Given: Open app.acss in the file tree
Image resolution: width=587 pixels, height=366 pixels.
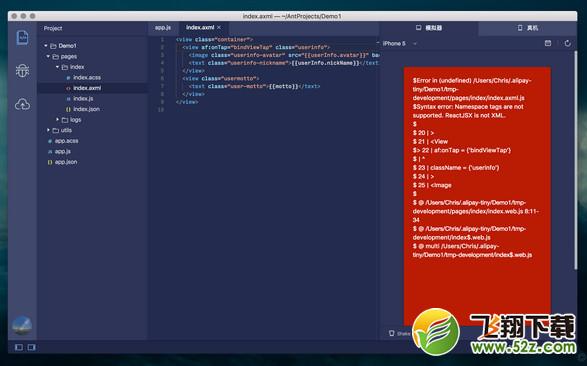Looking at the screenshot, I should point(66,141).
